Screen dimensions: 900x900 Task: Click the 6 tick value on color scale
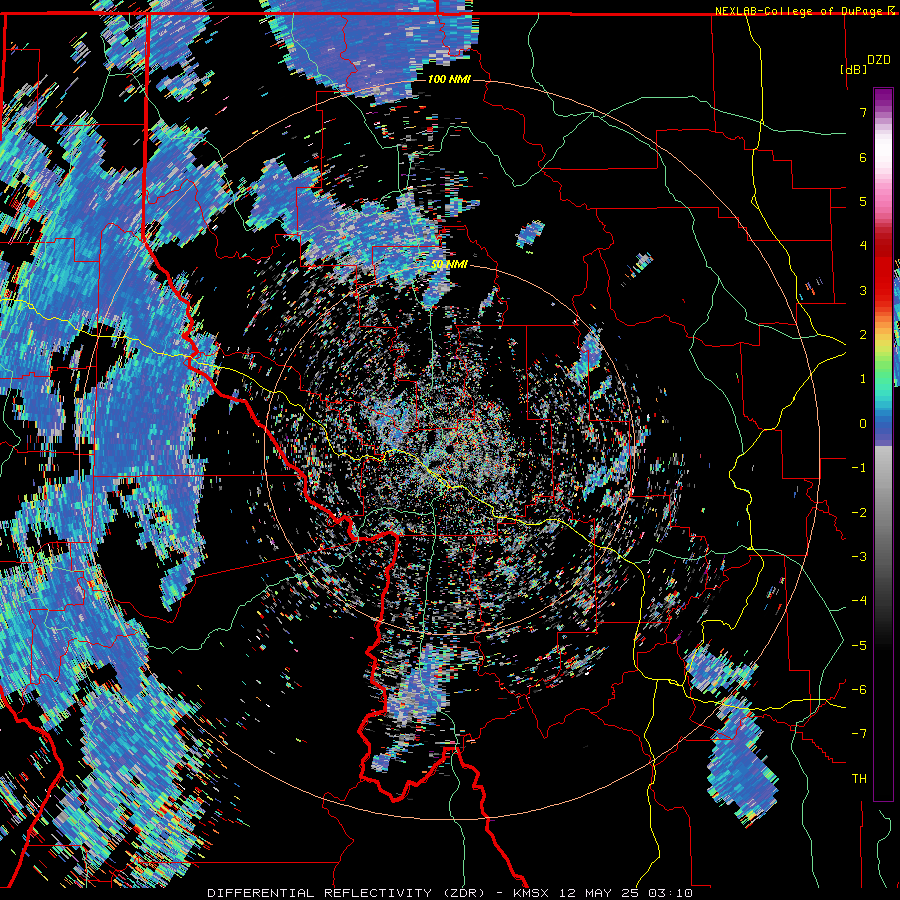click(x=863, y=157)
